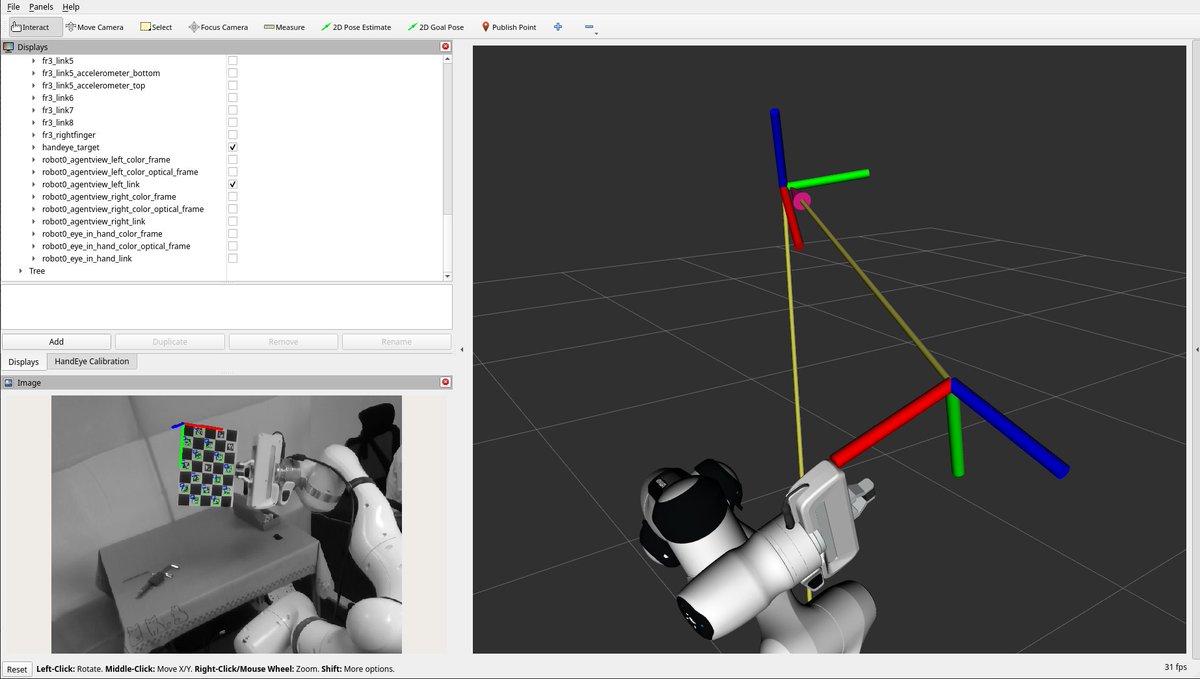Screen dimensions: 1200x679
Task: Expand robot0_agentview_left_link row arrow
Action: tap(34, 184)
